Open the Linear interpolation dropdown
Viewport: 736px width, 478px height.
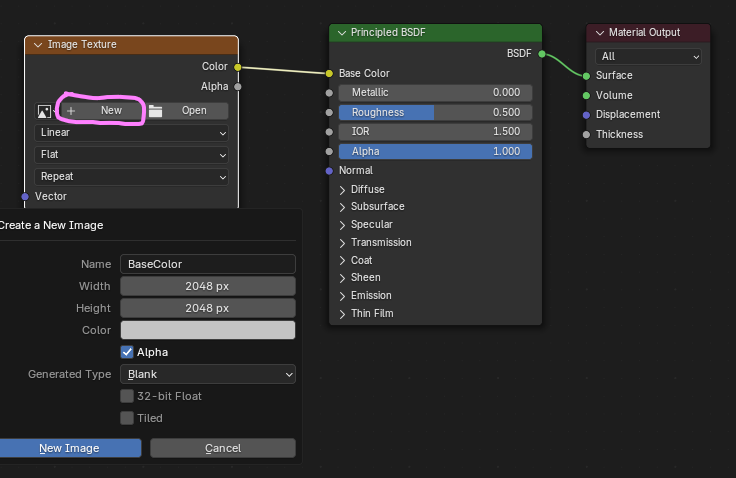coord(132,132)
